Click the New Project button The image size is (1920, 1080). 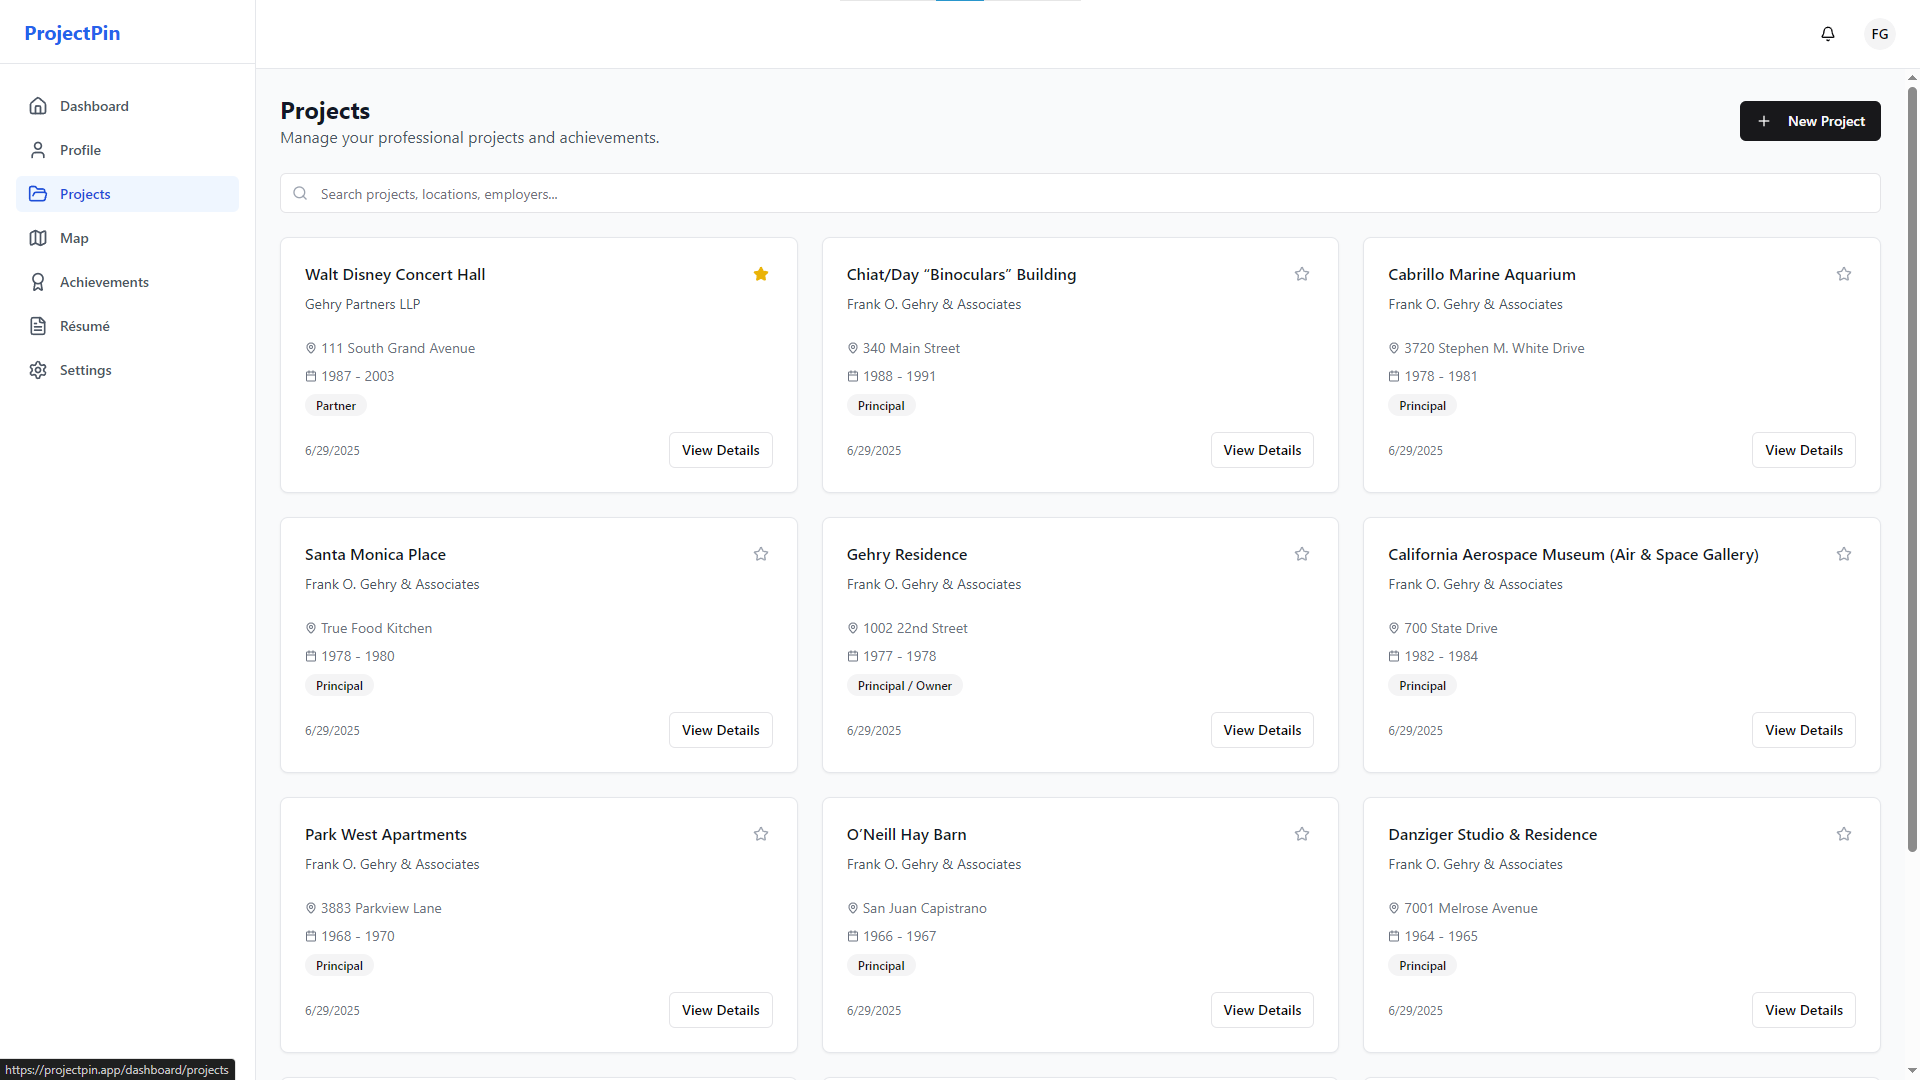click(1809, 121)
